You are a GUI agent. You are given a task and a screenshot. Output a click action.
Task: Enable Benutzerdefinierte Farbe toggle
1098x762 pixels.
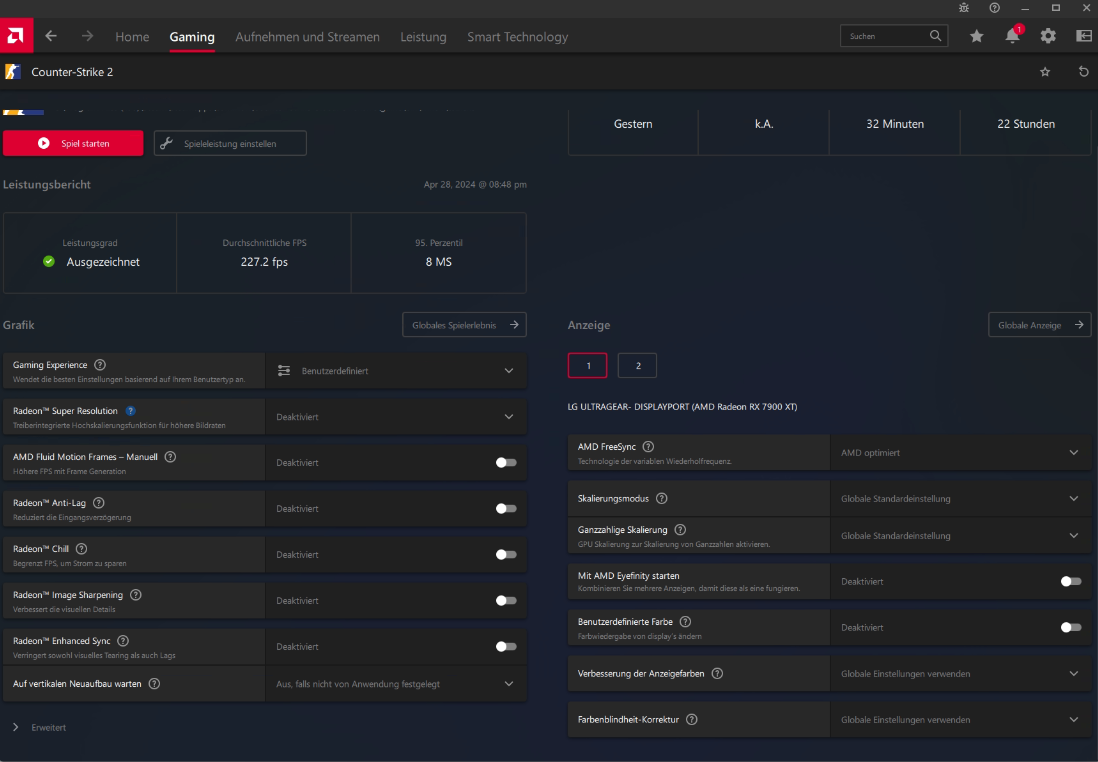point(1071,628)
